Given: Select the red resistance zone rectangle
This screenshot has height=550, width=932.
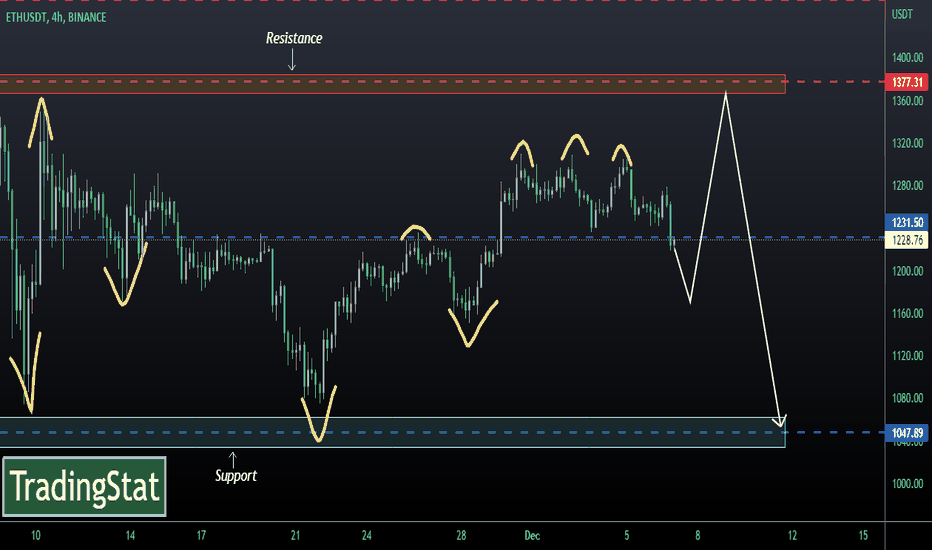Looking at the screenshot, I should click(392, 84).
